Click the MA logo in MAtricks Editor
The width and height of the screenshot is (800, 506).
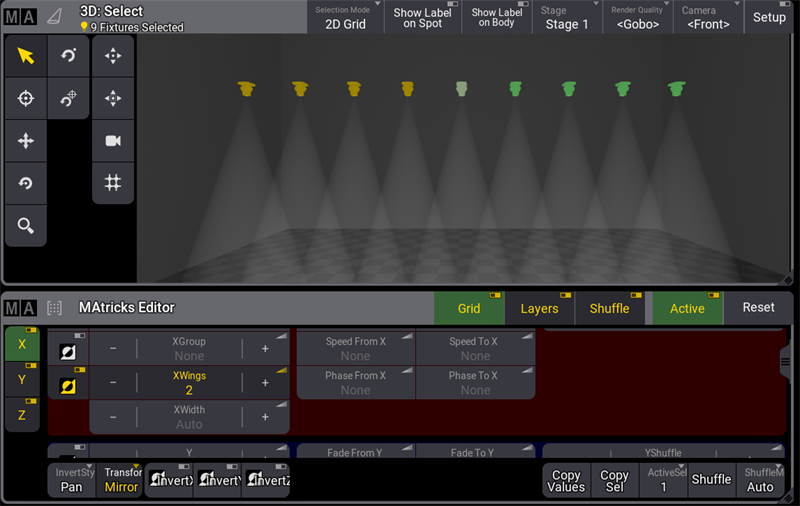pyautogui.click(x=20, y=308)
